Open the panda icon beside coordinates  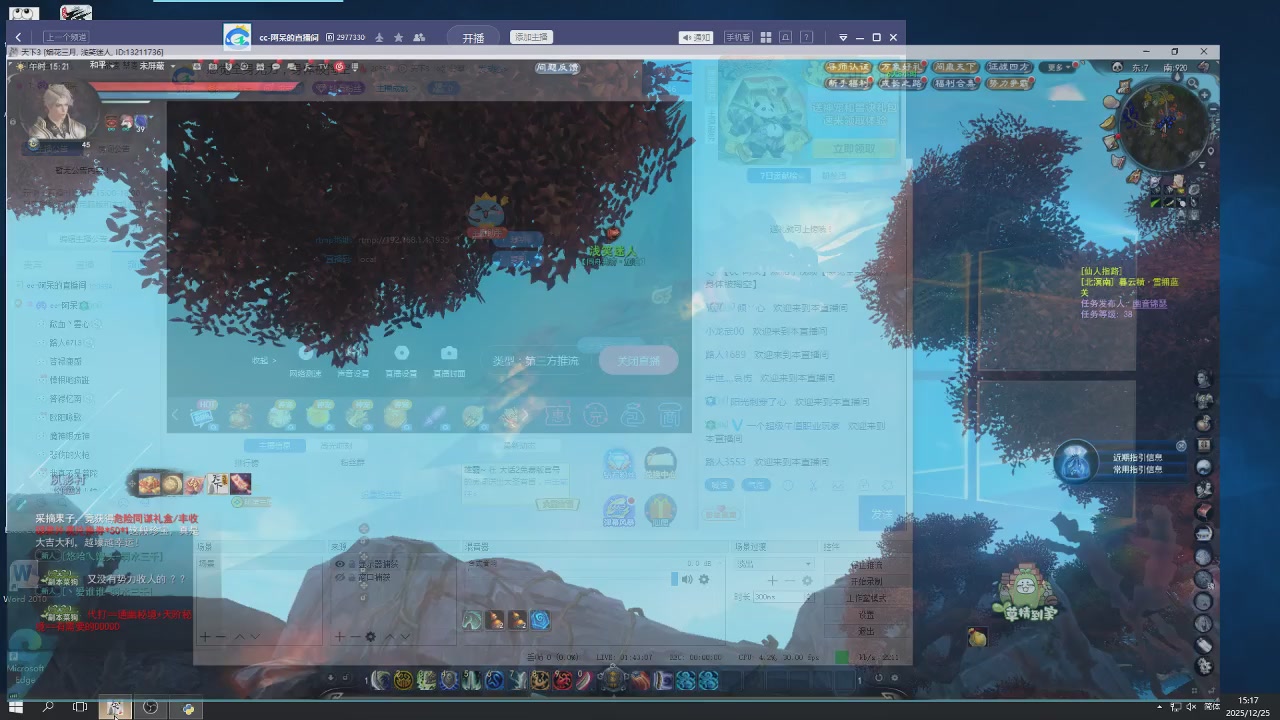pos(1117,67)
